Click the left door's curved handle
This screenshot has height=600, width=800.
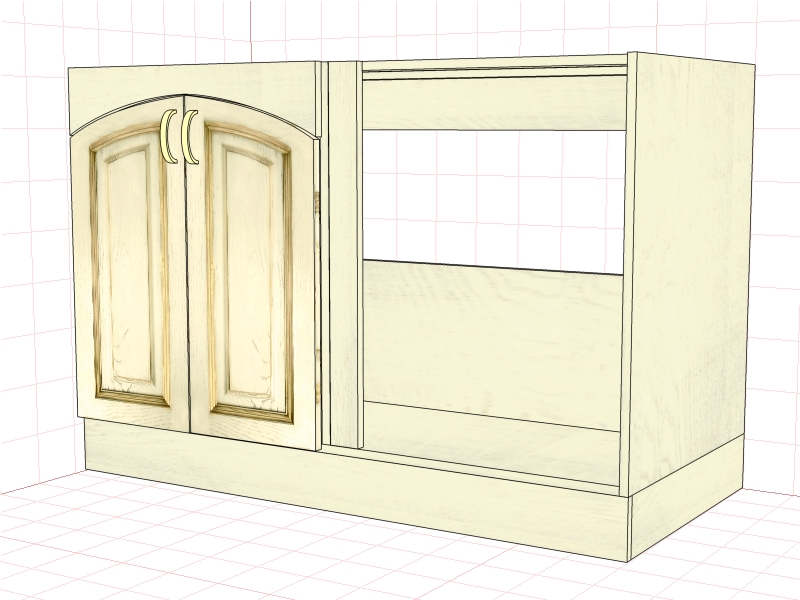click(169, 136)
